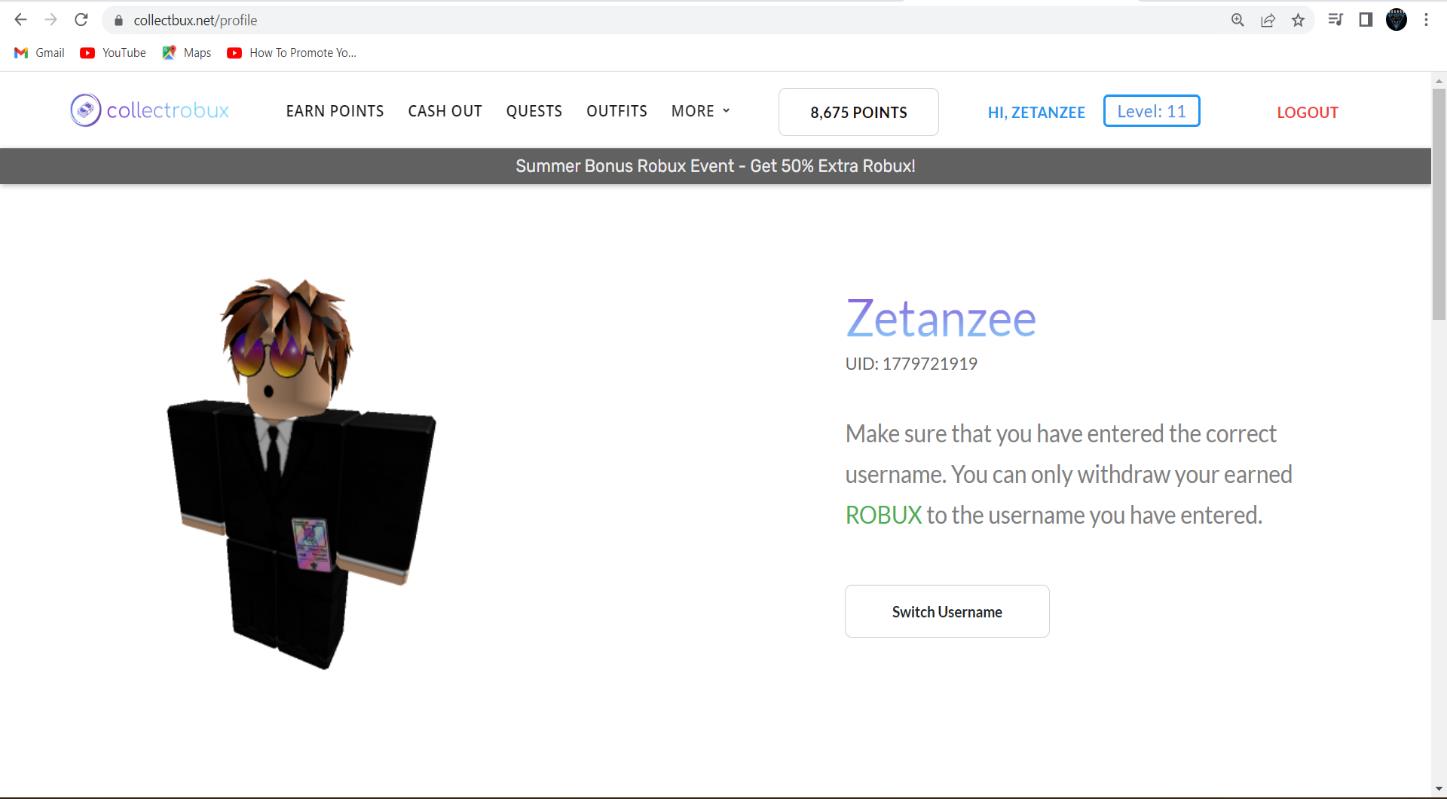Viewport: 1447px width, 799px height.
Task: Open the Maps bookmark
Action: coord(187,53)
